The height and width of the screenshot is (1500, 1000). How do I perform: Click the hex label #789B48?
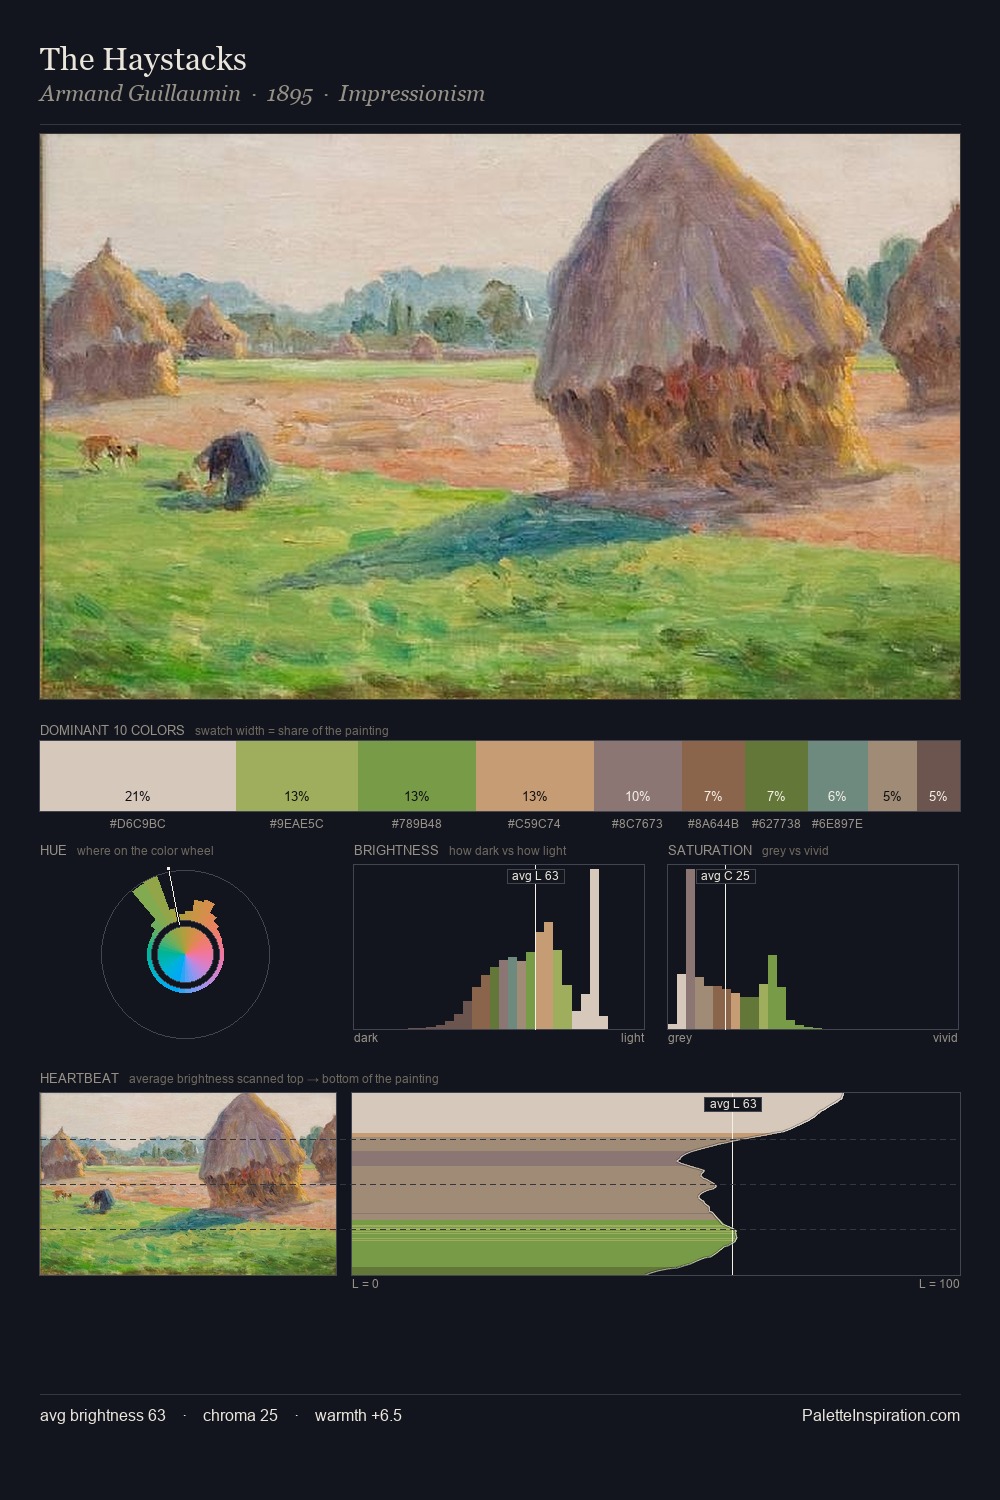click(417, 824)
